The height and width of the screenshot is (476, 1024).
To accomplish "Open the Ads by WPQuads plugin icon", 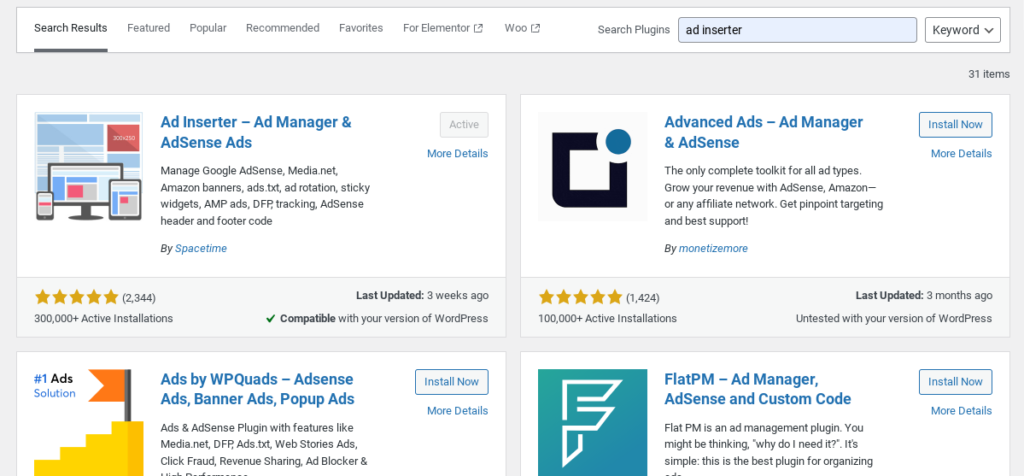I will click(x=89, y=422).
